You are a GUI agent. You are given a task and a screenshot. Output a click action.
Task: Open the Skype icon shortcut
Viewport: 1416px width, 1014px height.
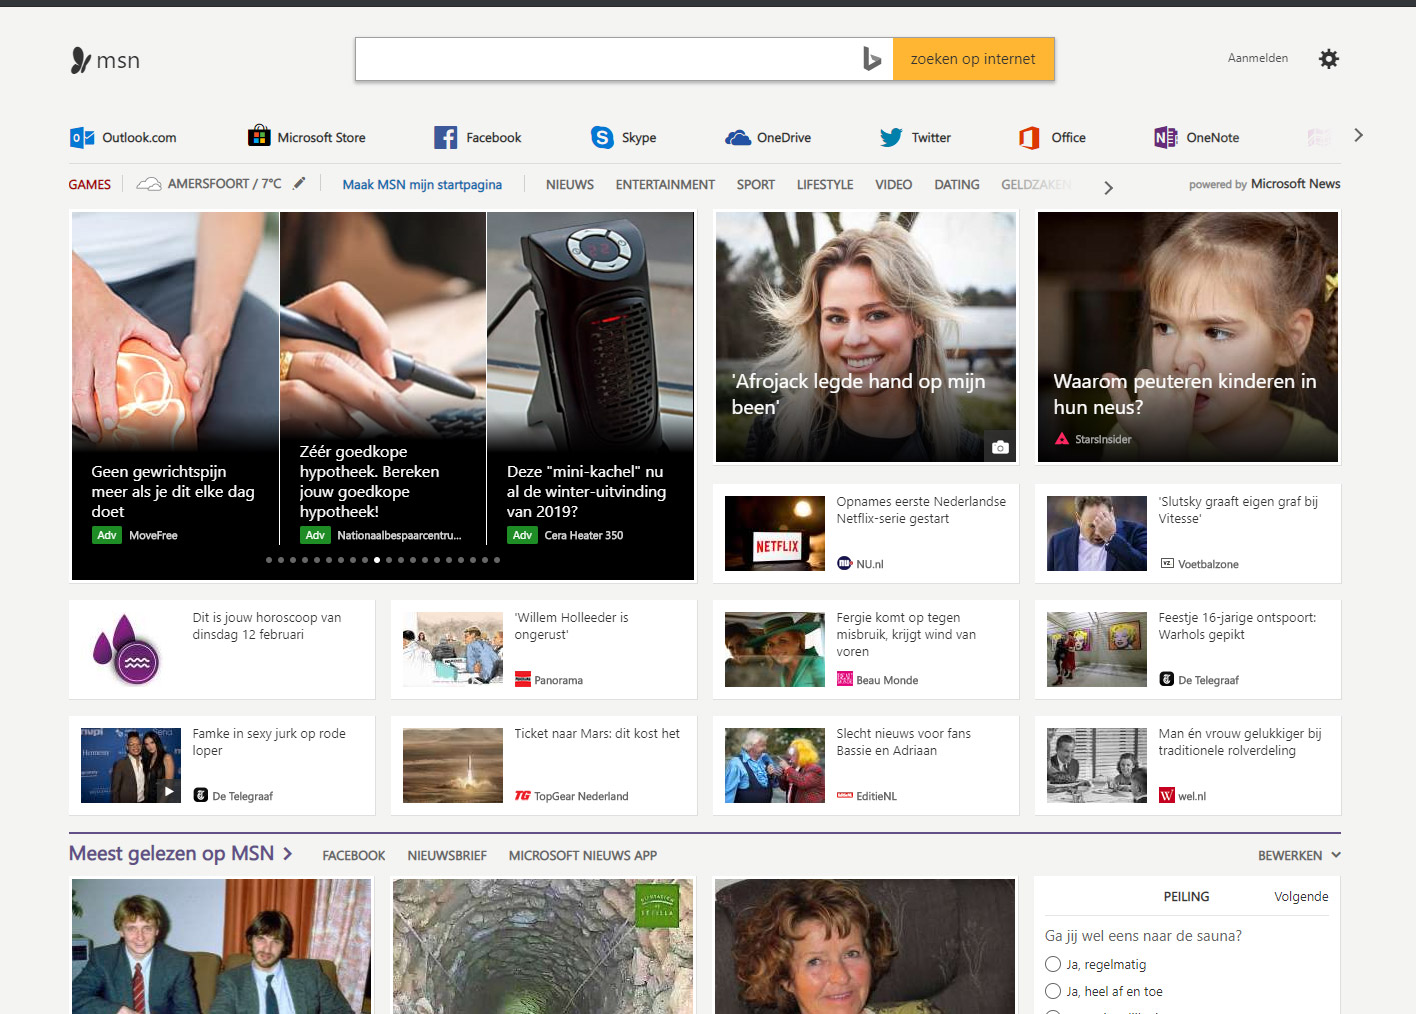pos(602,138)
